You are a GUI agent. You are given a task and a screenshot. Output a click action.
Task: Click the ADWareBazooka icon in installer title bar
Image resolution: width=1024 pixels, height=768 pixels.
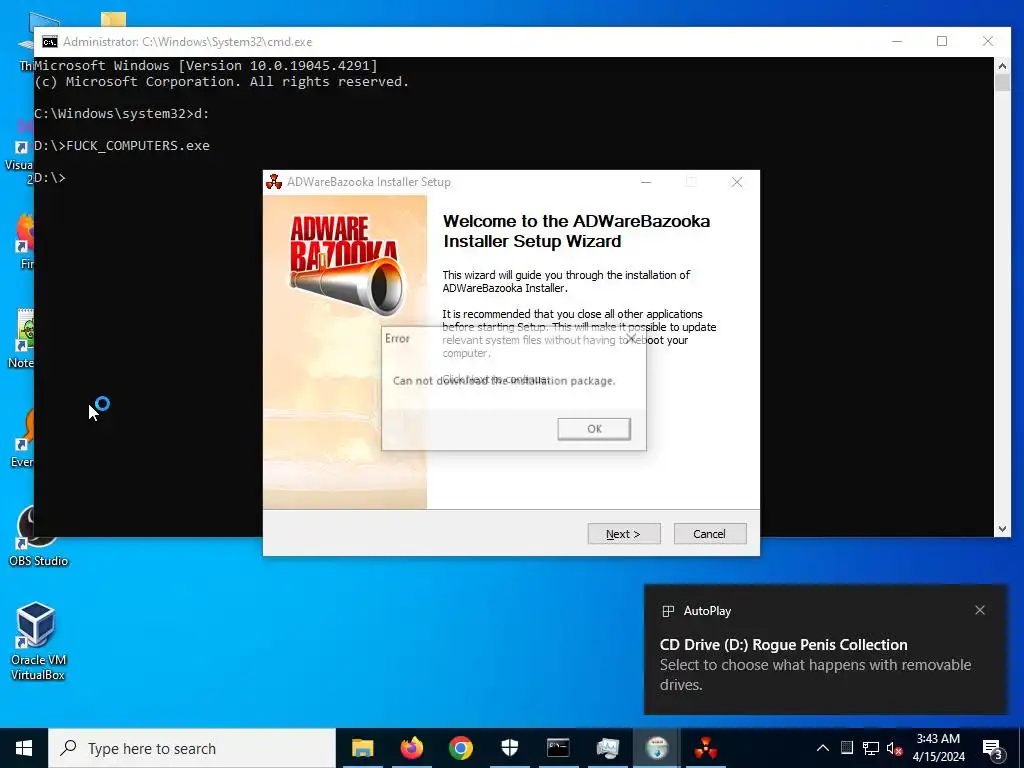(274, 182)
